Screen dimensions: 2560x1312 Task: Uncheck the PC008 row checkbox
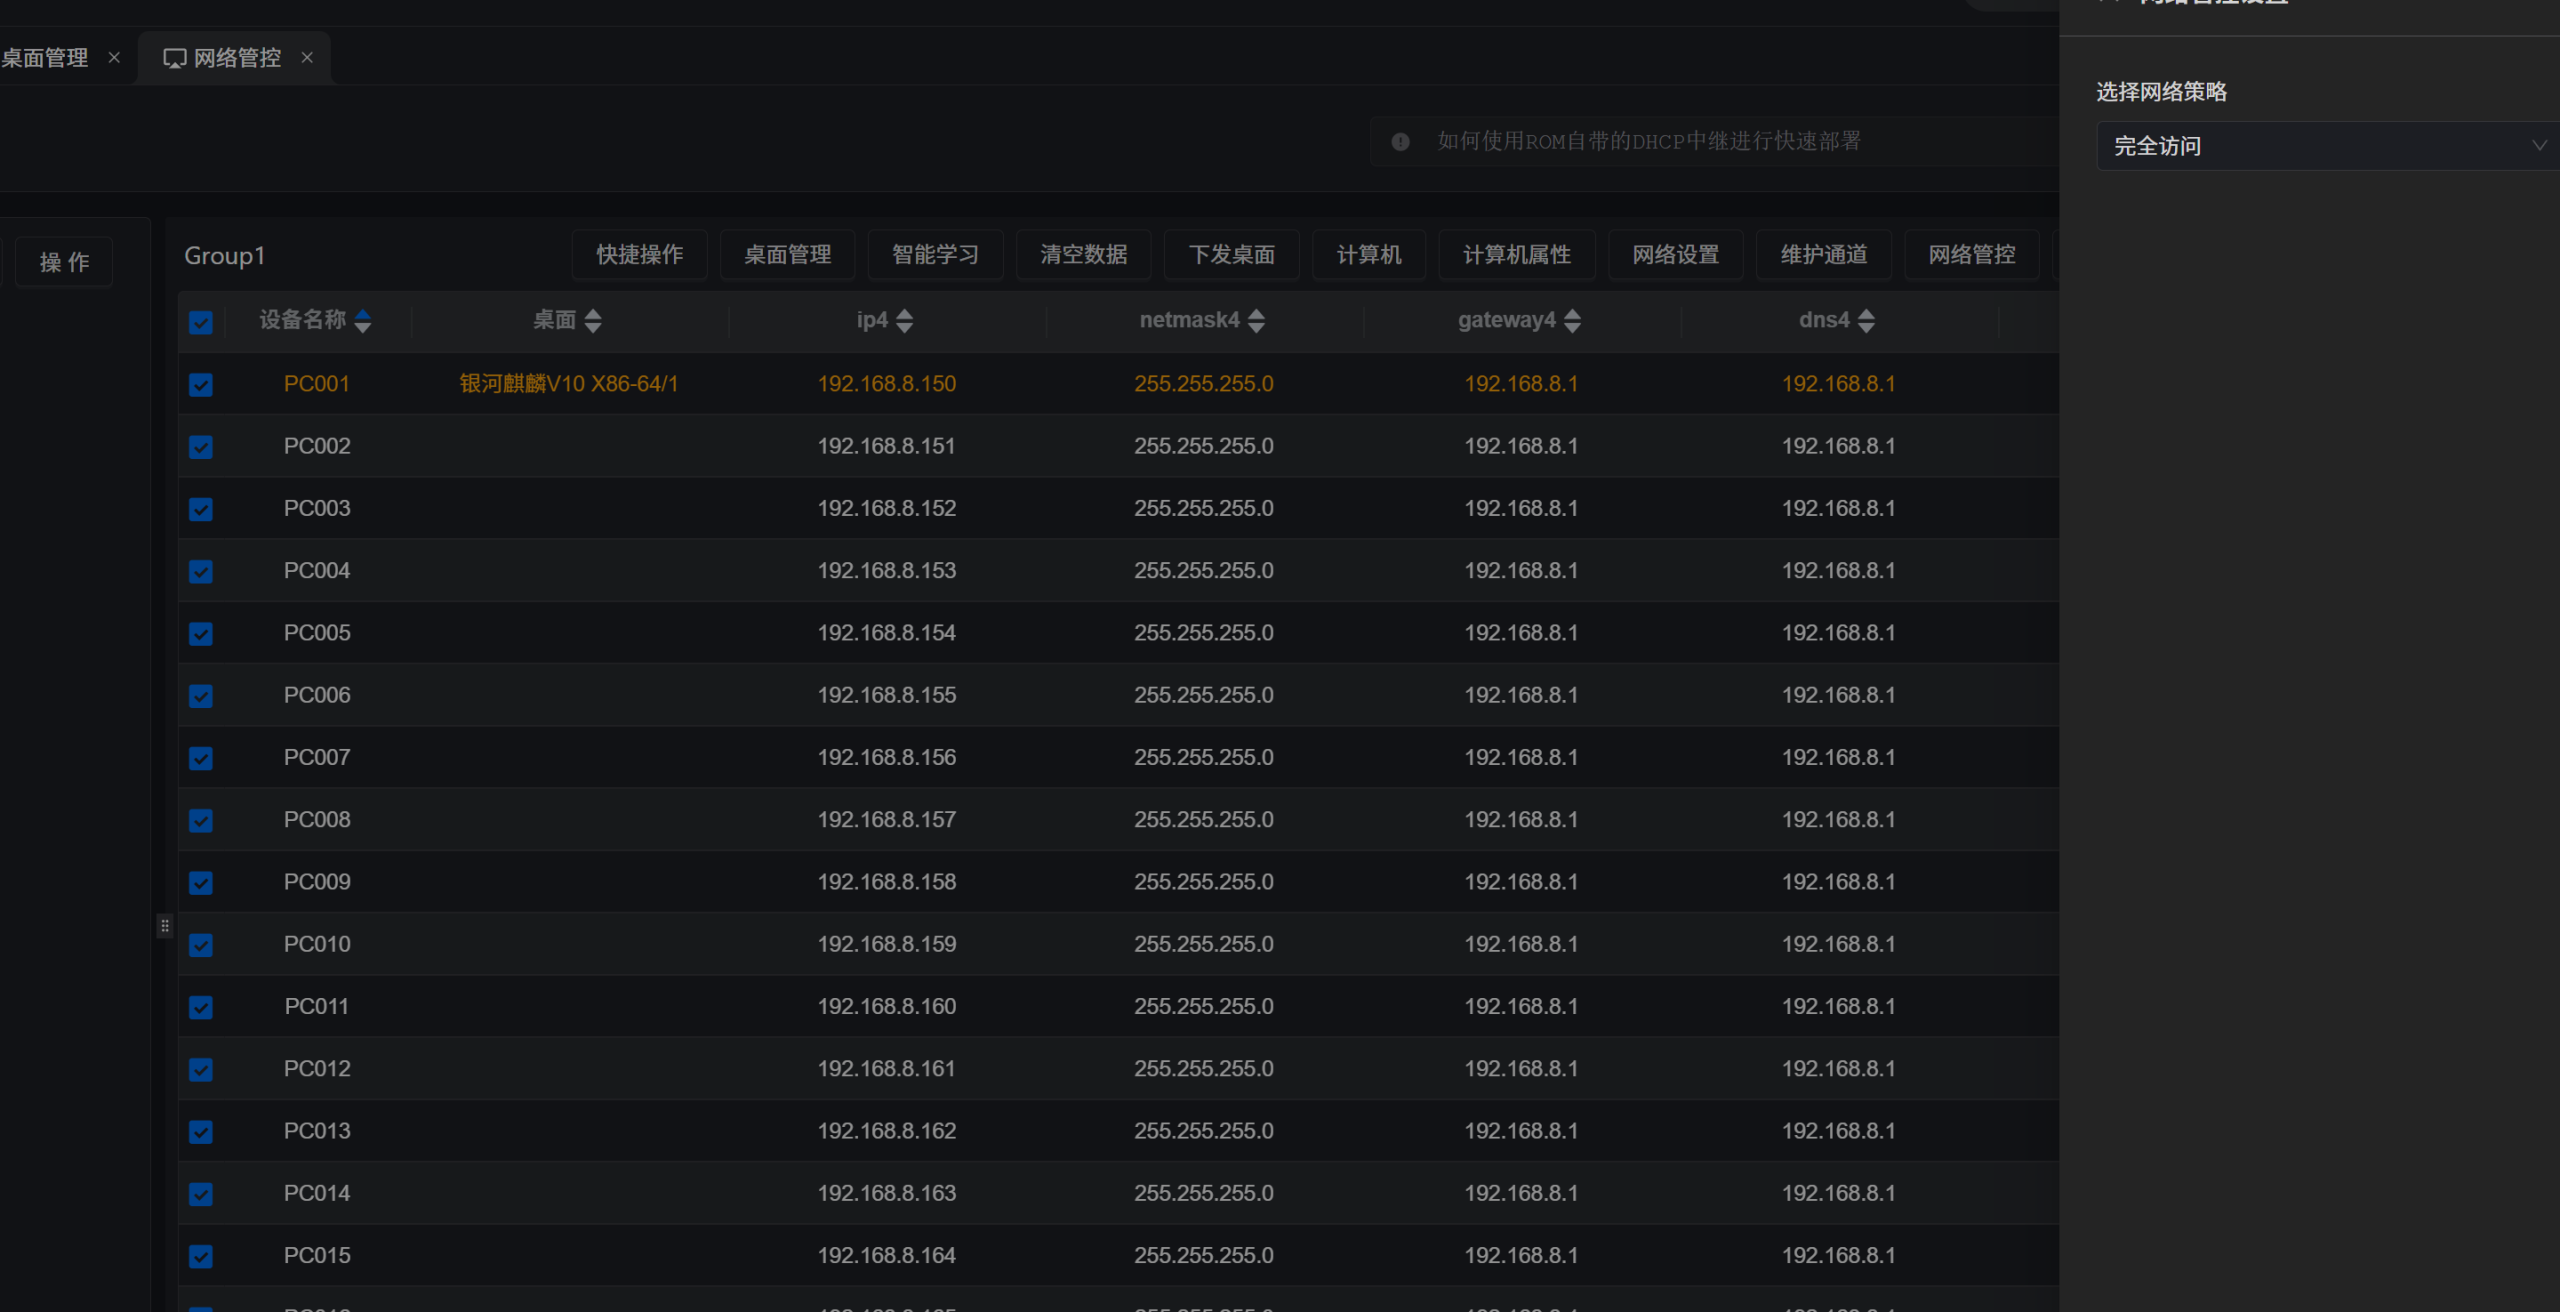coord(201,821)
